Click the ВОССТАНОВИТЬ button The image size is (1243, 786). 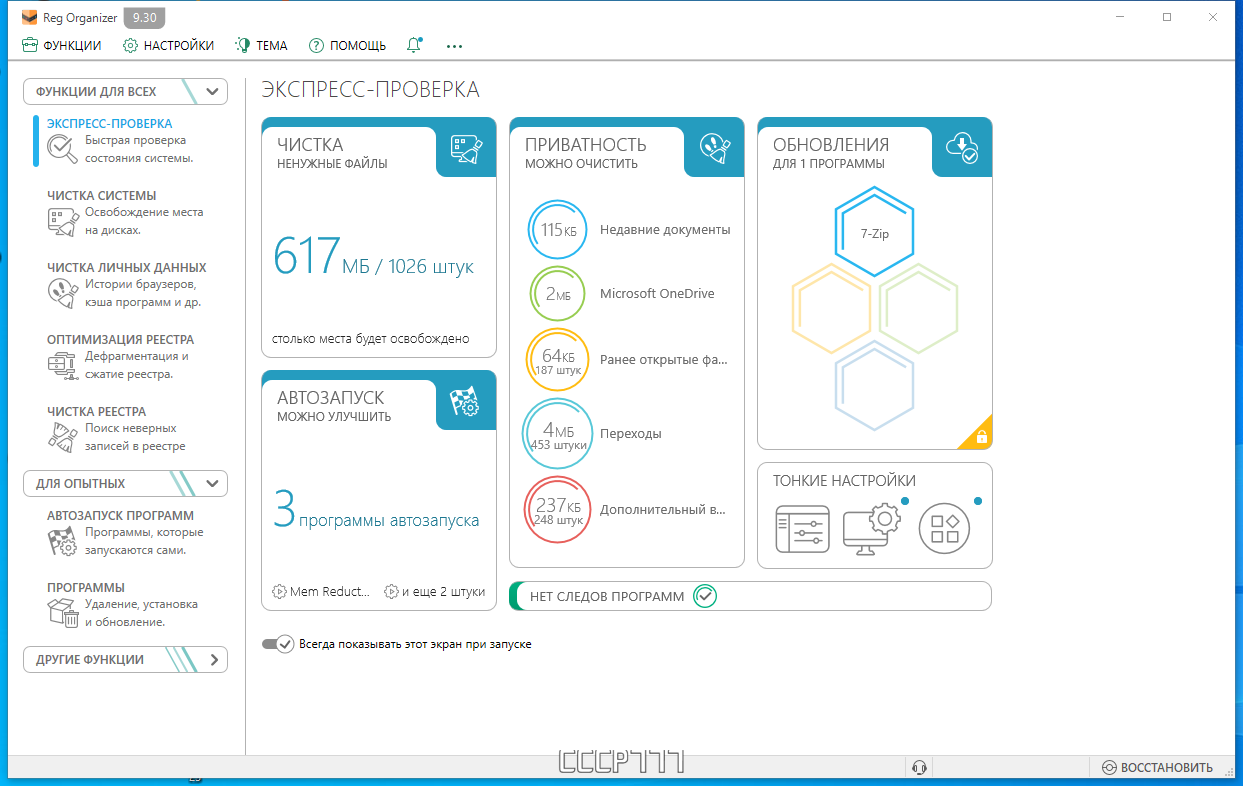(x=1157, y=768)
